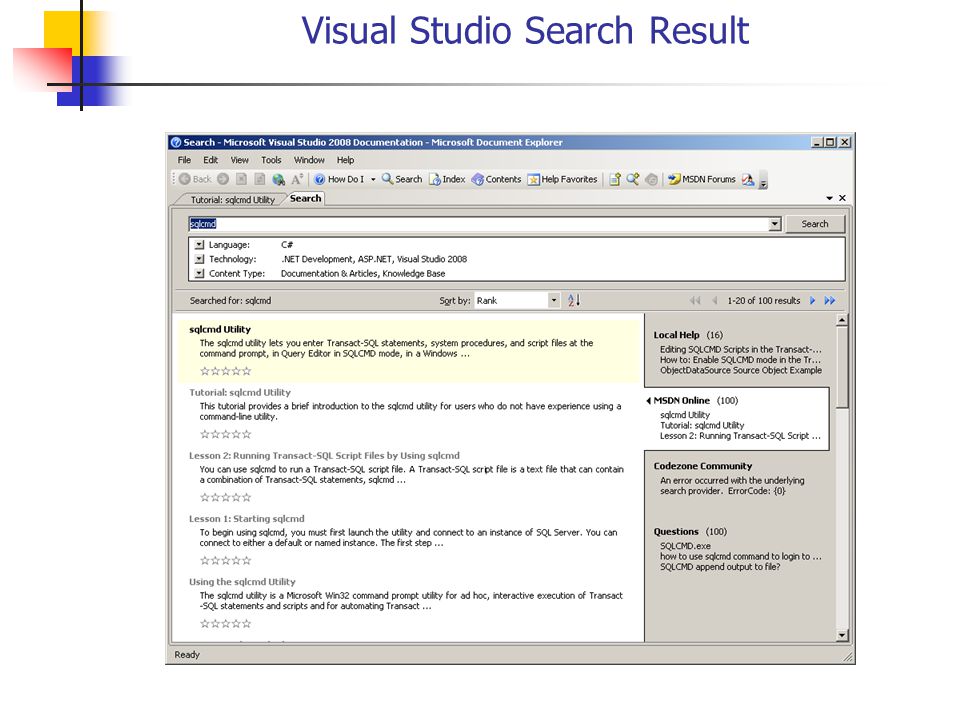
Task: Click the Add to Help Favorites icon
Action: point(615,179)
